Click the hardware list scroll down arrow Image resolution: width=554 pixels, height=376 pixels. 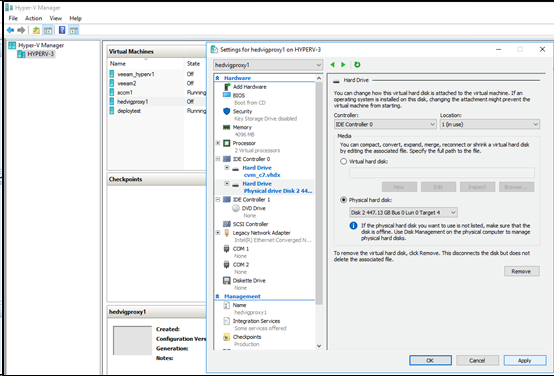[x=319, y=346]
